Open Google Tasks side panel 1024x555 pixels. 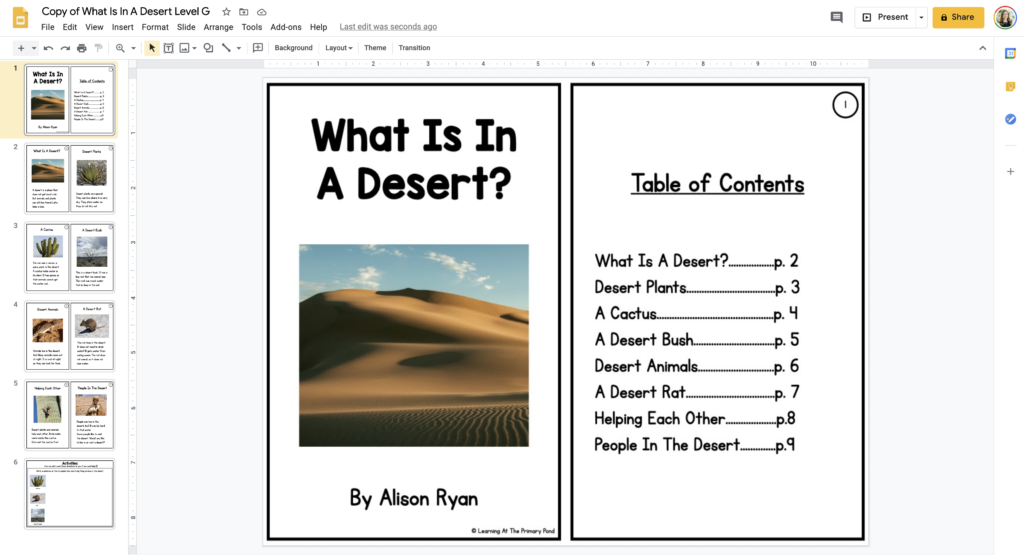coord(1010,119)
